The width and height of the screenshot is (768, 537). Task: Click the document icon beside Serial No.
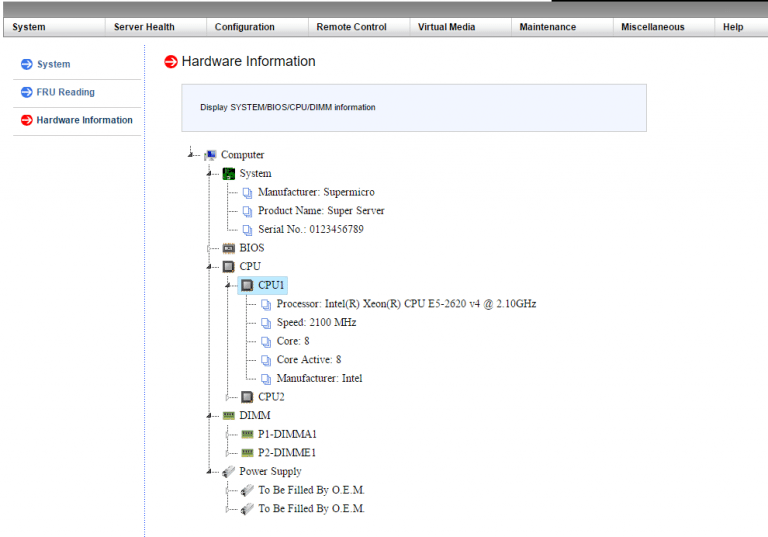click(x=247, y=230)
